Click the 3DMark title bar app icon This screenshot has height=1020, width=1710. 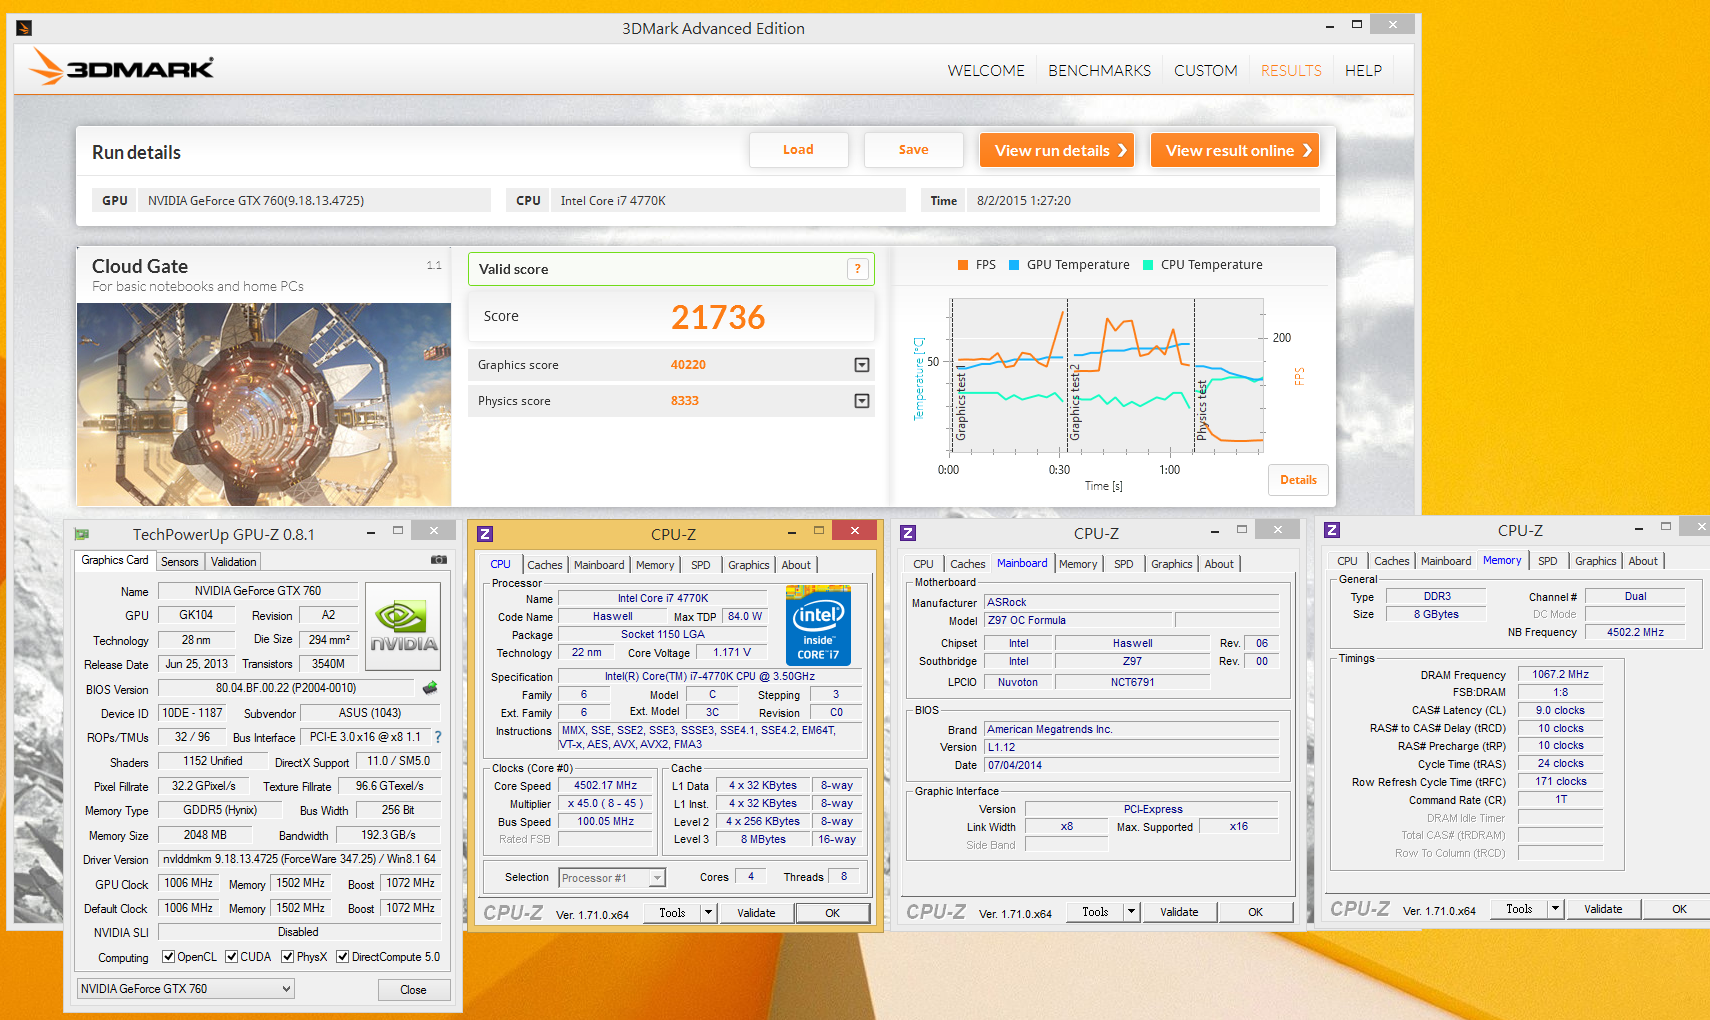coord(24,28)
